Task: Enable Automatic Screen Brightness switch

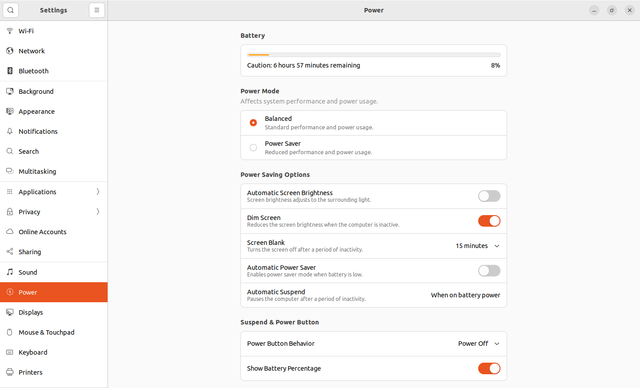Action: pyautogui.click(x=489, y=196)
